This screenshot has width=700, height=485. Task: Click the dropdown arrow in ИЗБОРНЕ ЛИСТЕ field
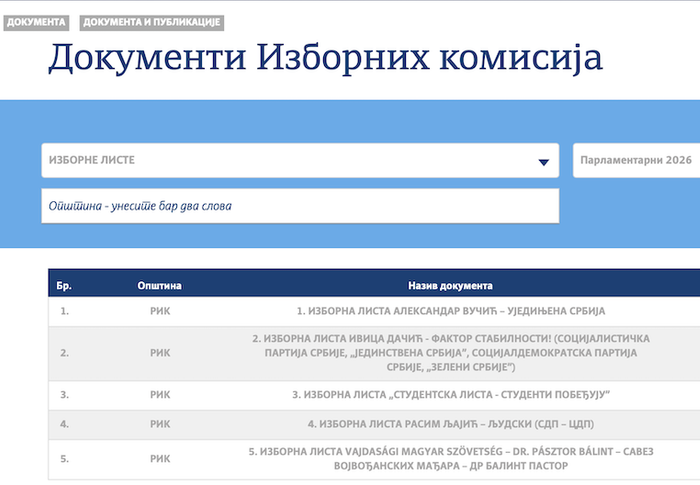click(543, 162)
